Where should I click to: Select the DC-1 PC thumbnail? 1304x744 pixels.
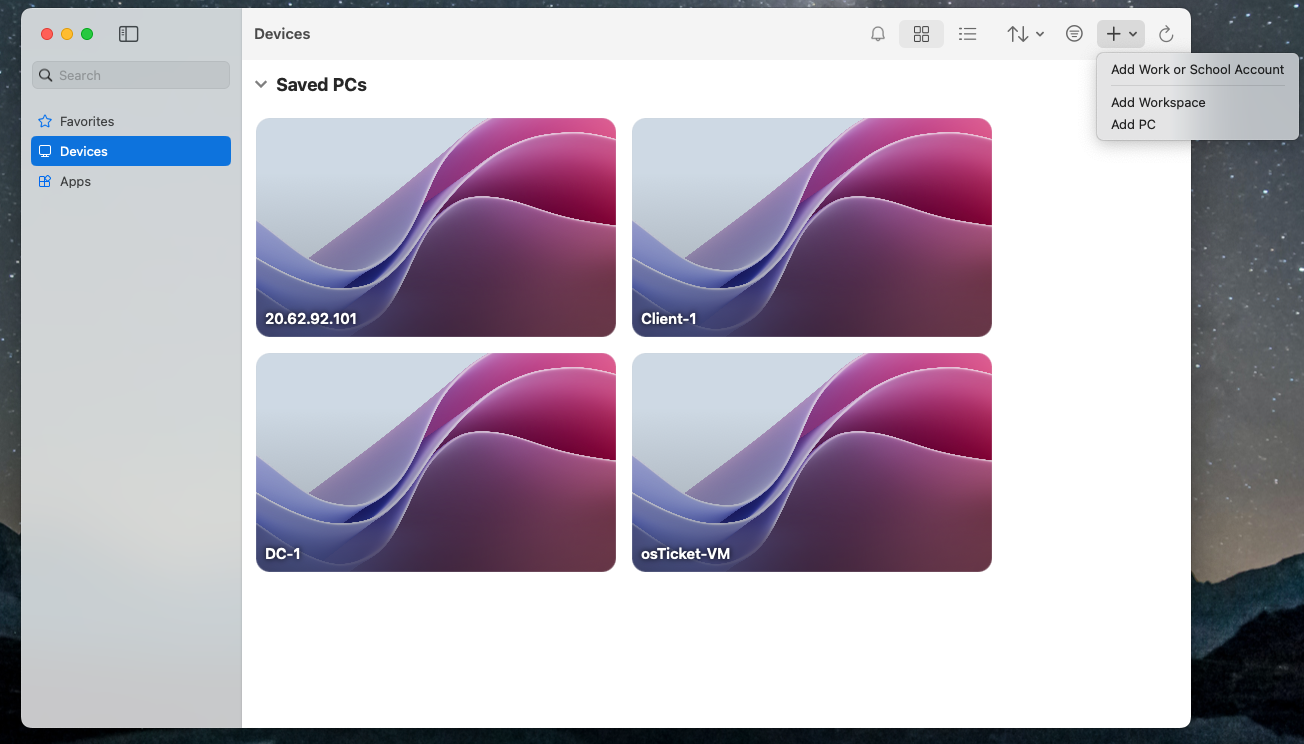click(x=436, y=462)
